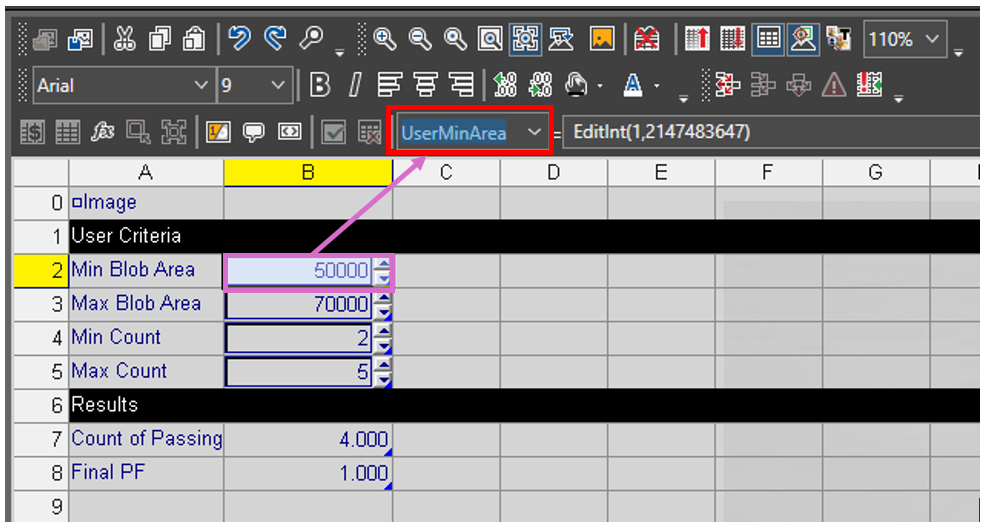Open the top toolbar overflow arrow after zoom
The width and height of the screenshot is (985, 525).
point(959,53)
